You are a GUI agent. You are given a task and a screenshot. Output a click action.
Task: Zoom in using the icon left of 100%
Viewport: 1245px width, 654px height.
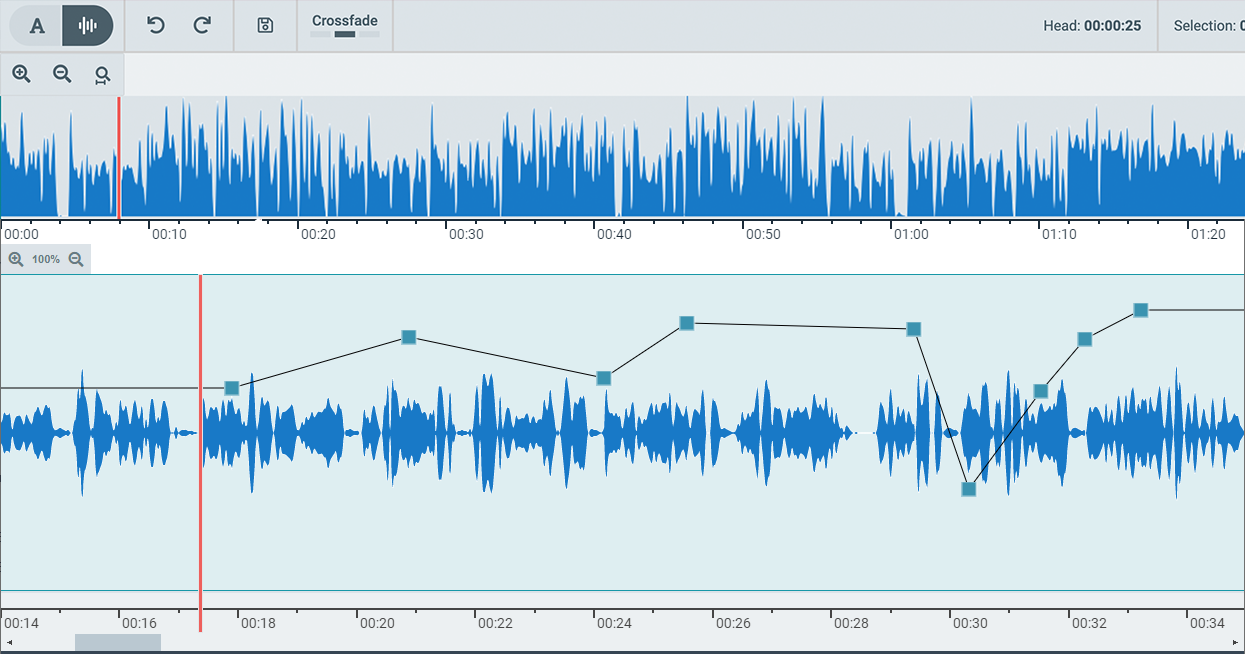click(x=16, y=259)
